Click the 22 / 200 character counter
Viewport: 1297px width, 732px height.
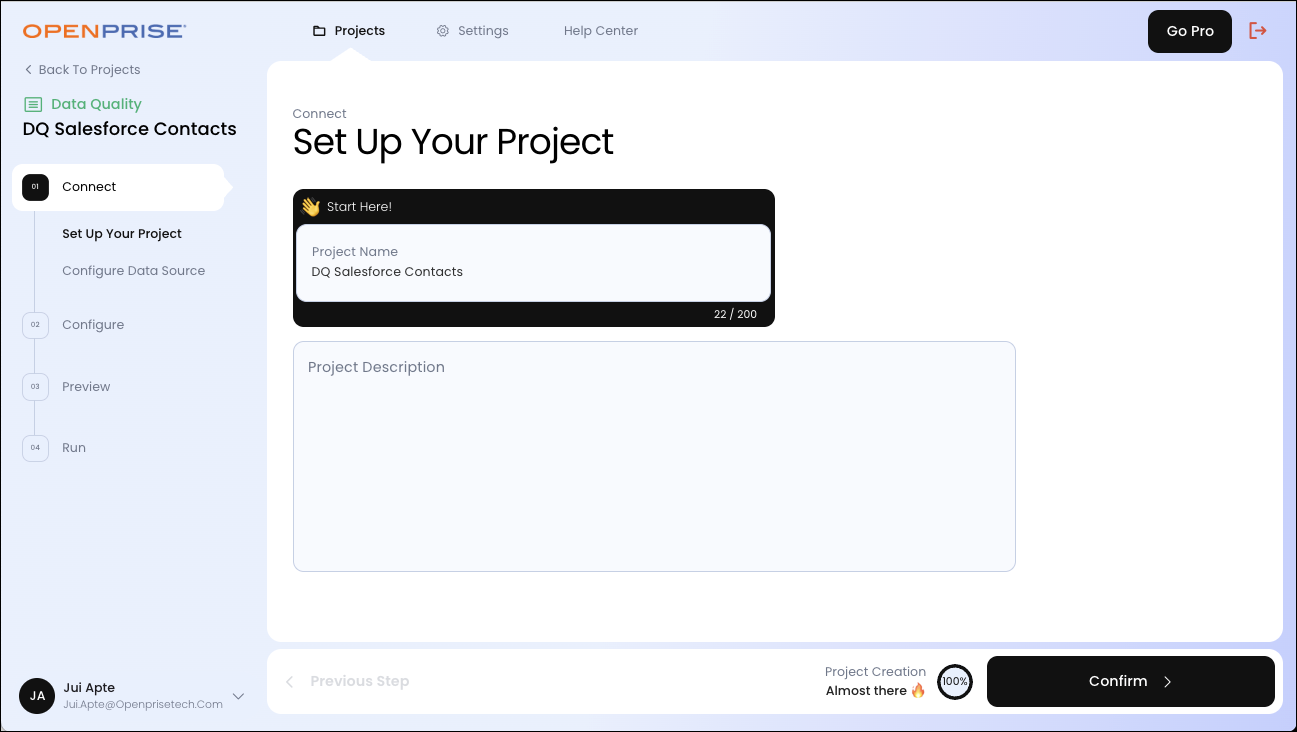coord(735,314)
